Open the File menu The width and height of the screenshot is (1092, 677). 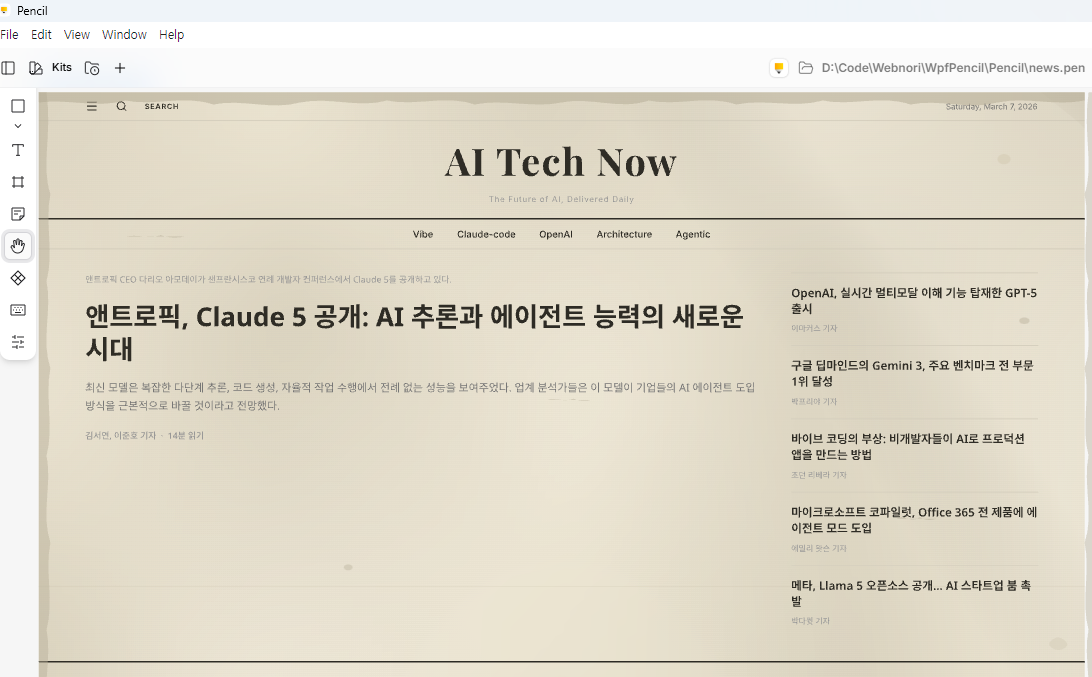click(9, 35)
